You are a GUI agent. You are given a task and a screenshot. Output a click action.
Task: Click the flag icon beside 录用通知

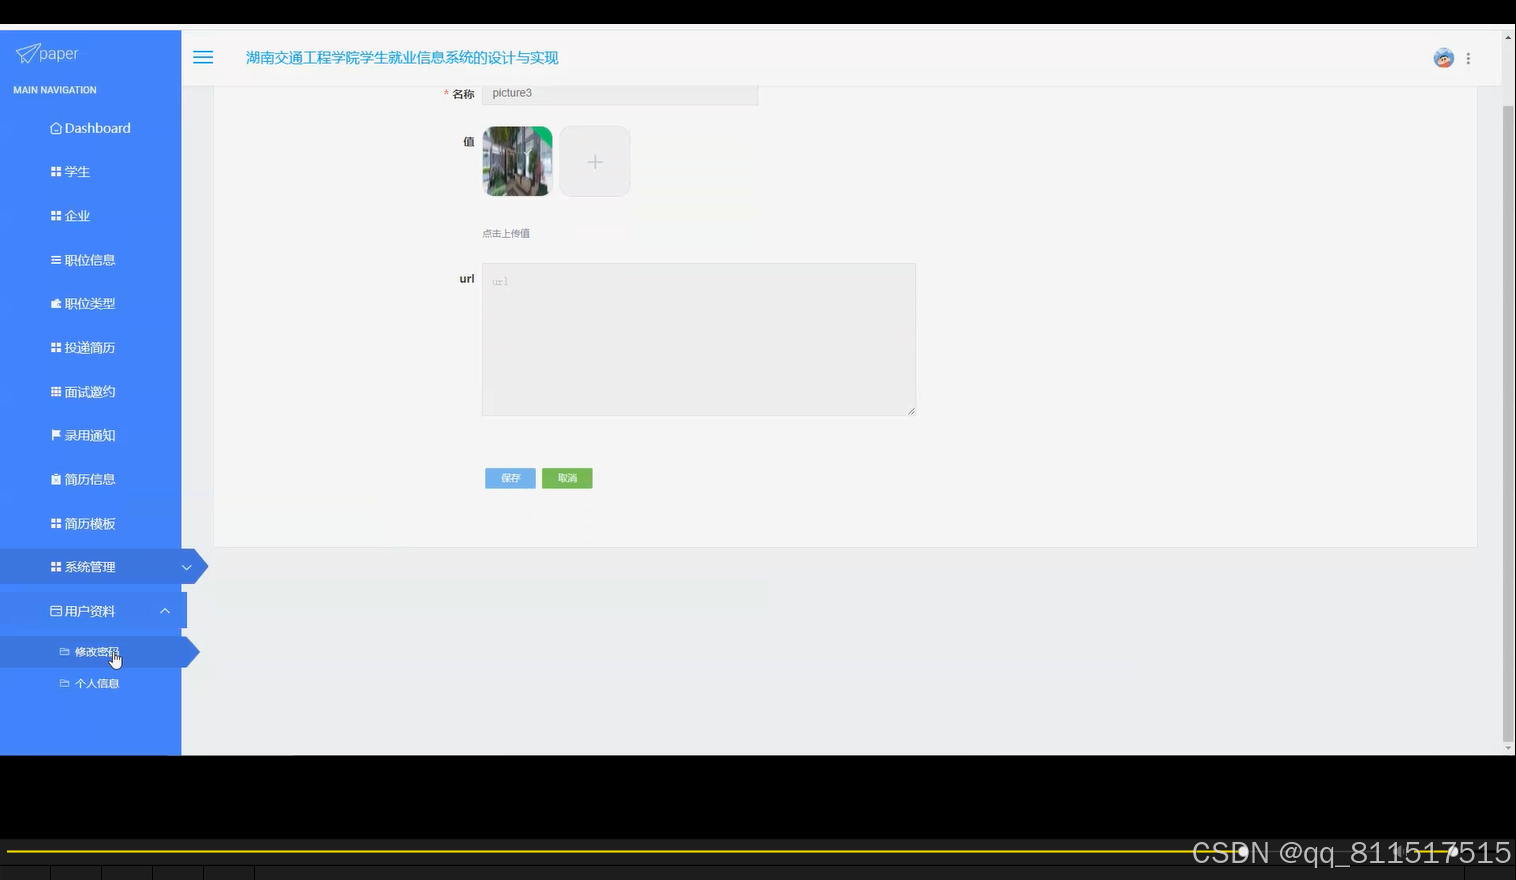tap(56, 435)
